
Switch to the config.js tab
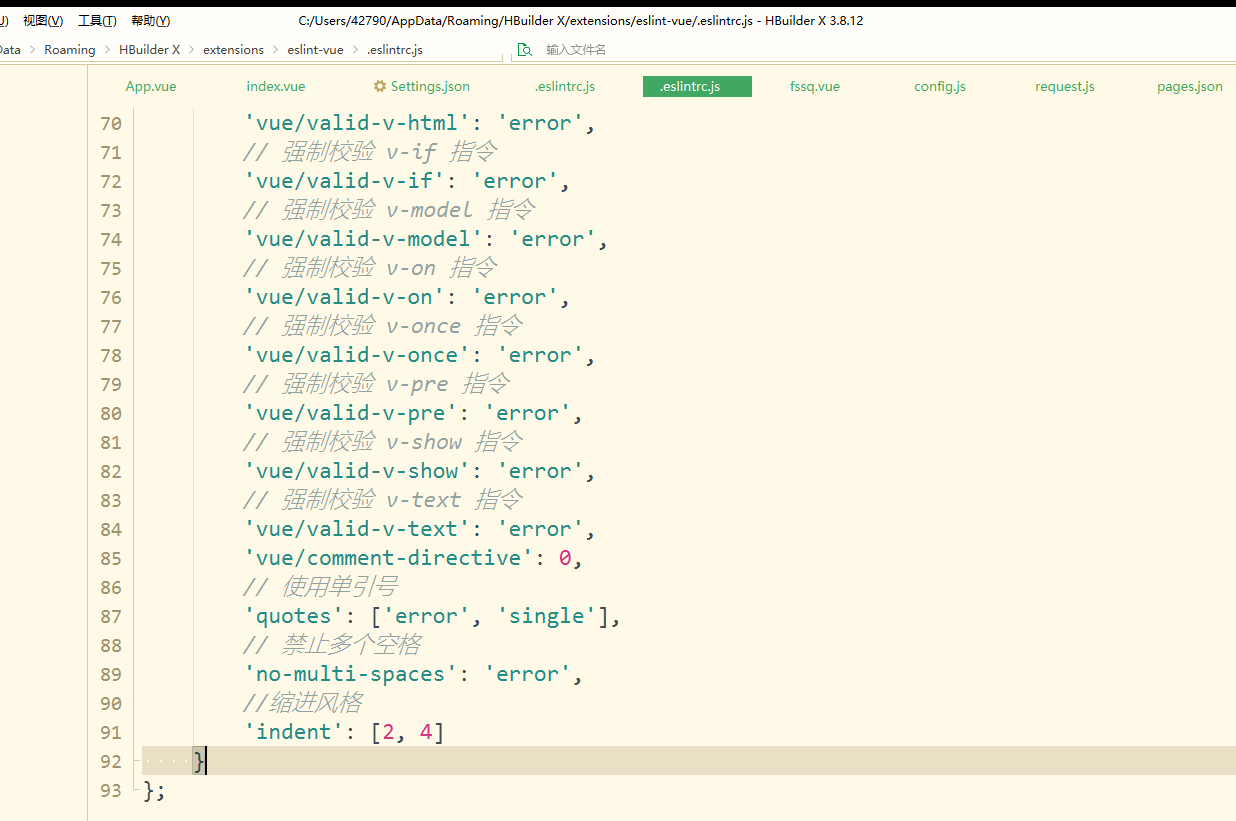pos(940,87)
